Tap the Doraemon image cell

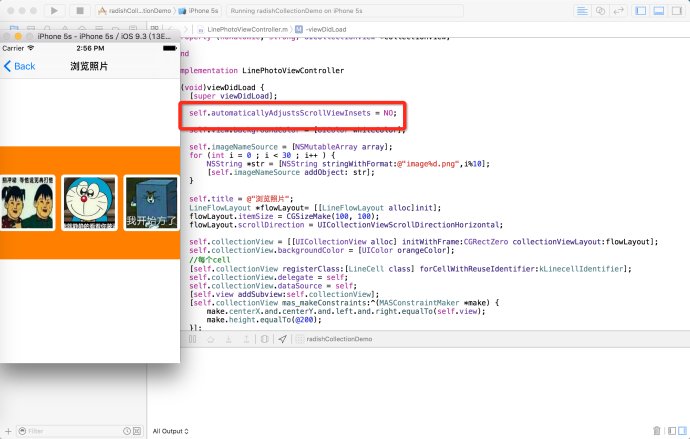point(90,203)
